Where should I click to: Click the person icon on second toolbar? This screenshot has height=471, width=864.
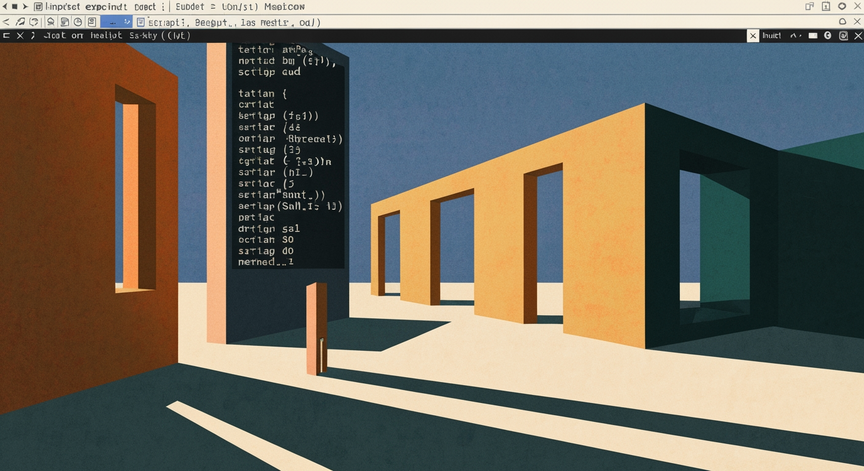click(51, 22)
